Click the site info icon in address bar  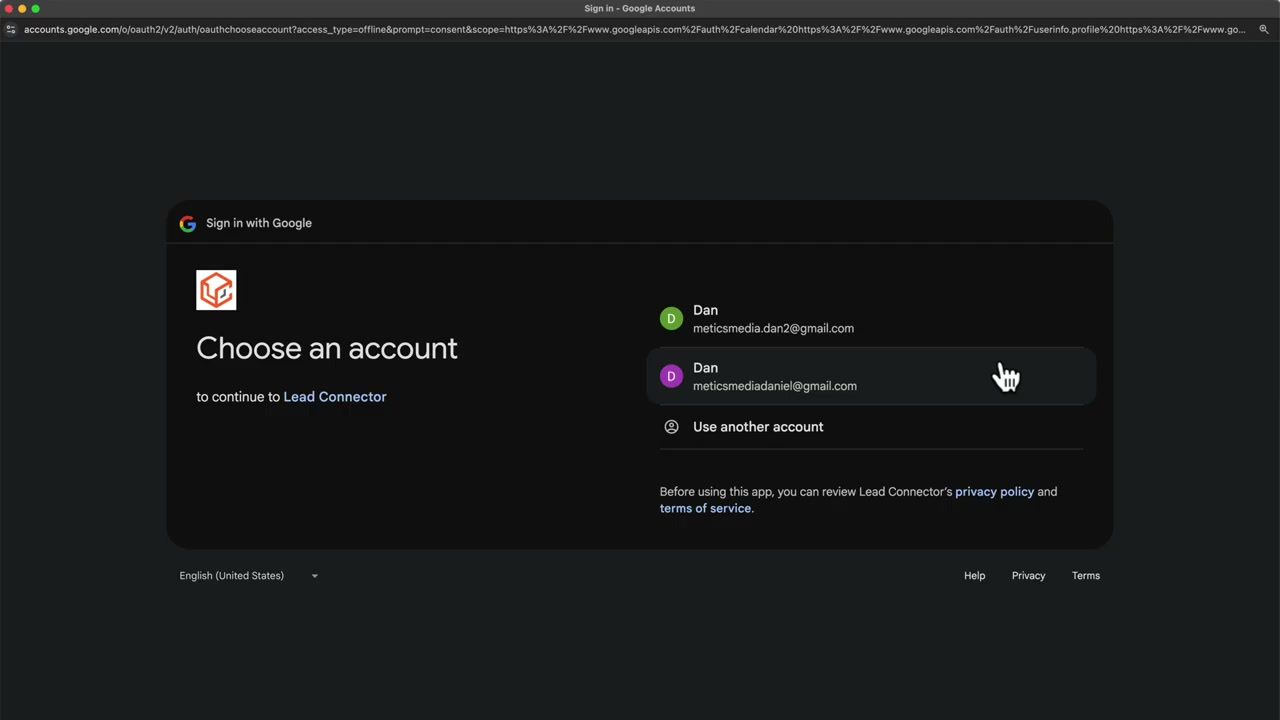point(11,30)
